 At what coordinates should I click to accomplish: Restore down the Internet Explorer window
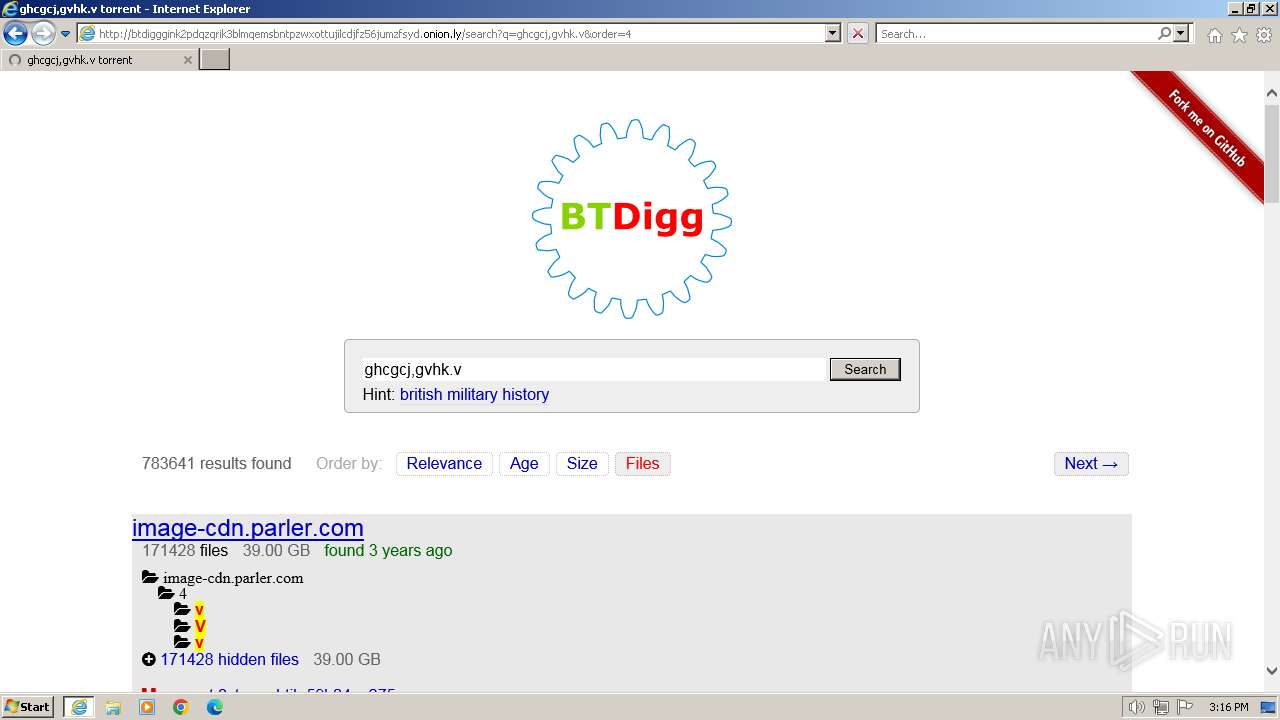point(1250,9)
